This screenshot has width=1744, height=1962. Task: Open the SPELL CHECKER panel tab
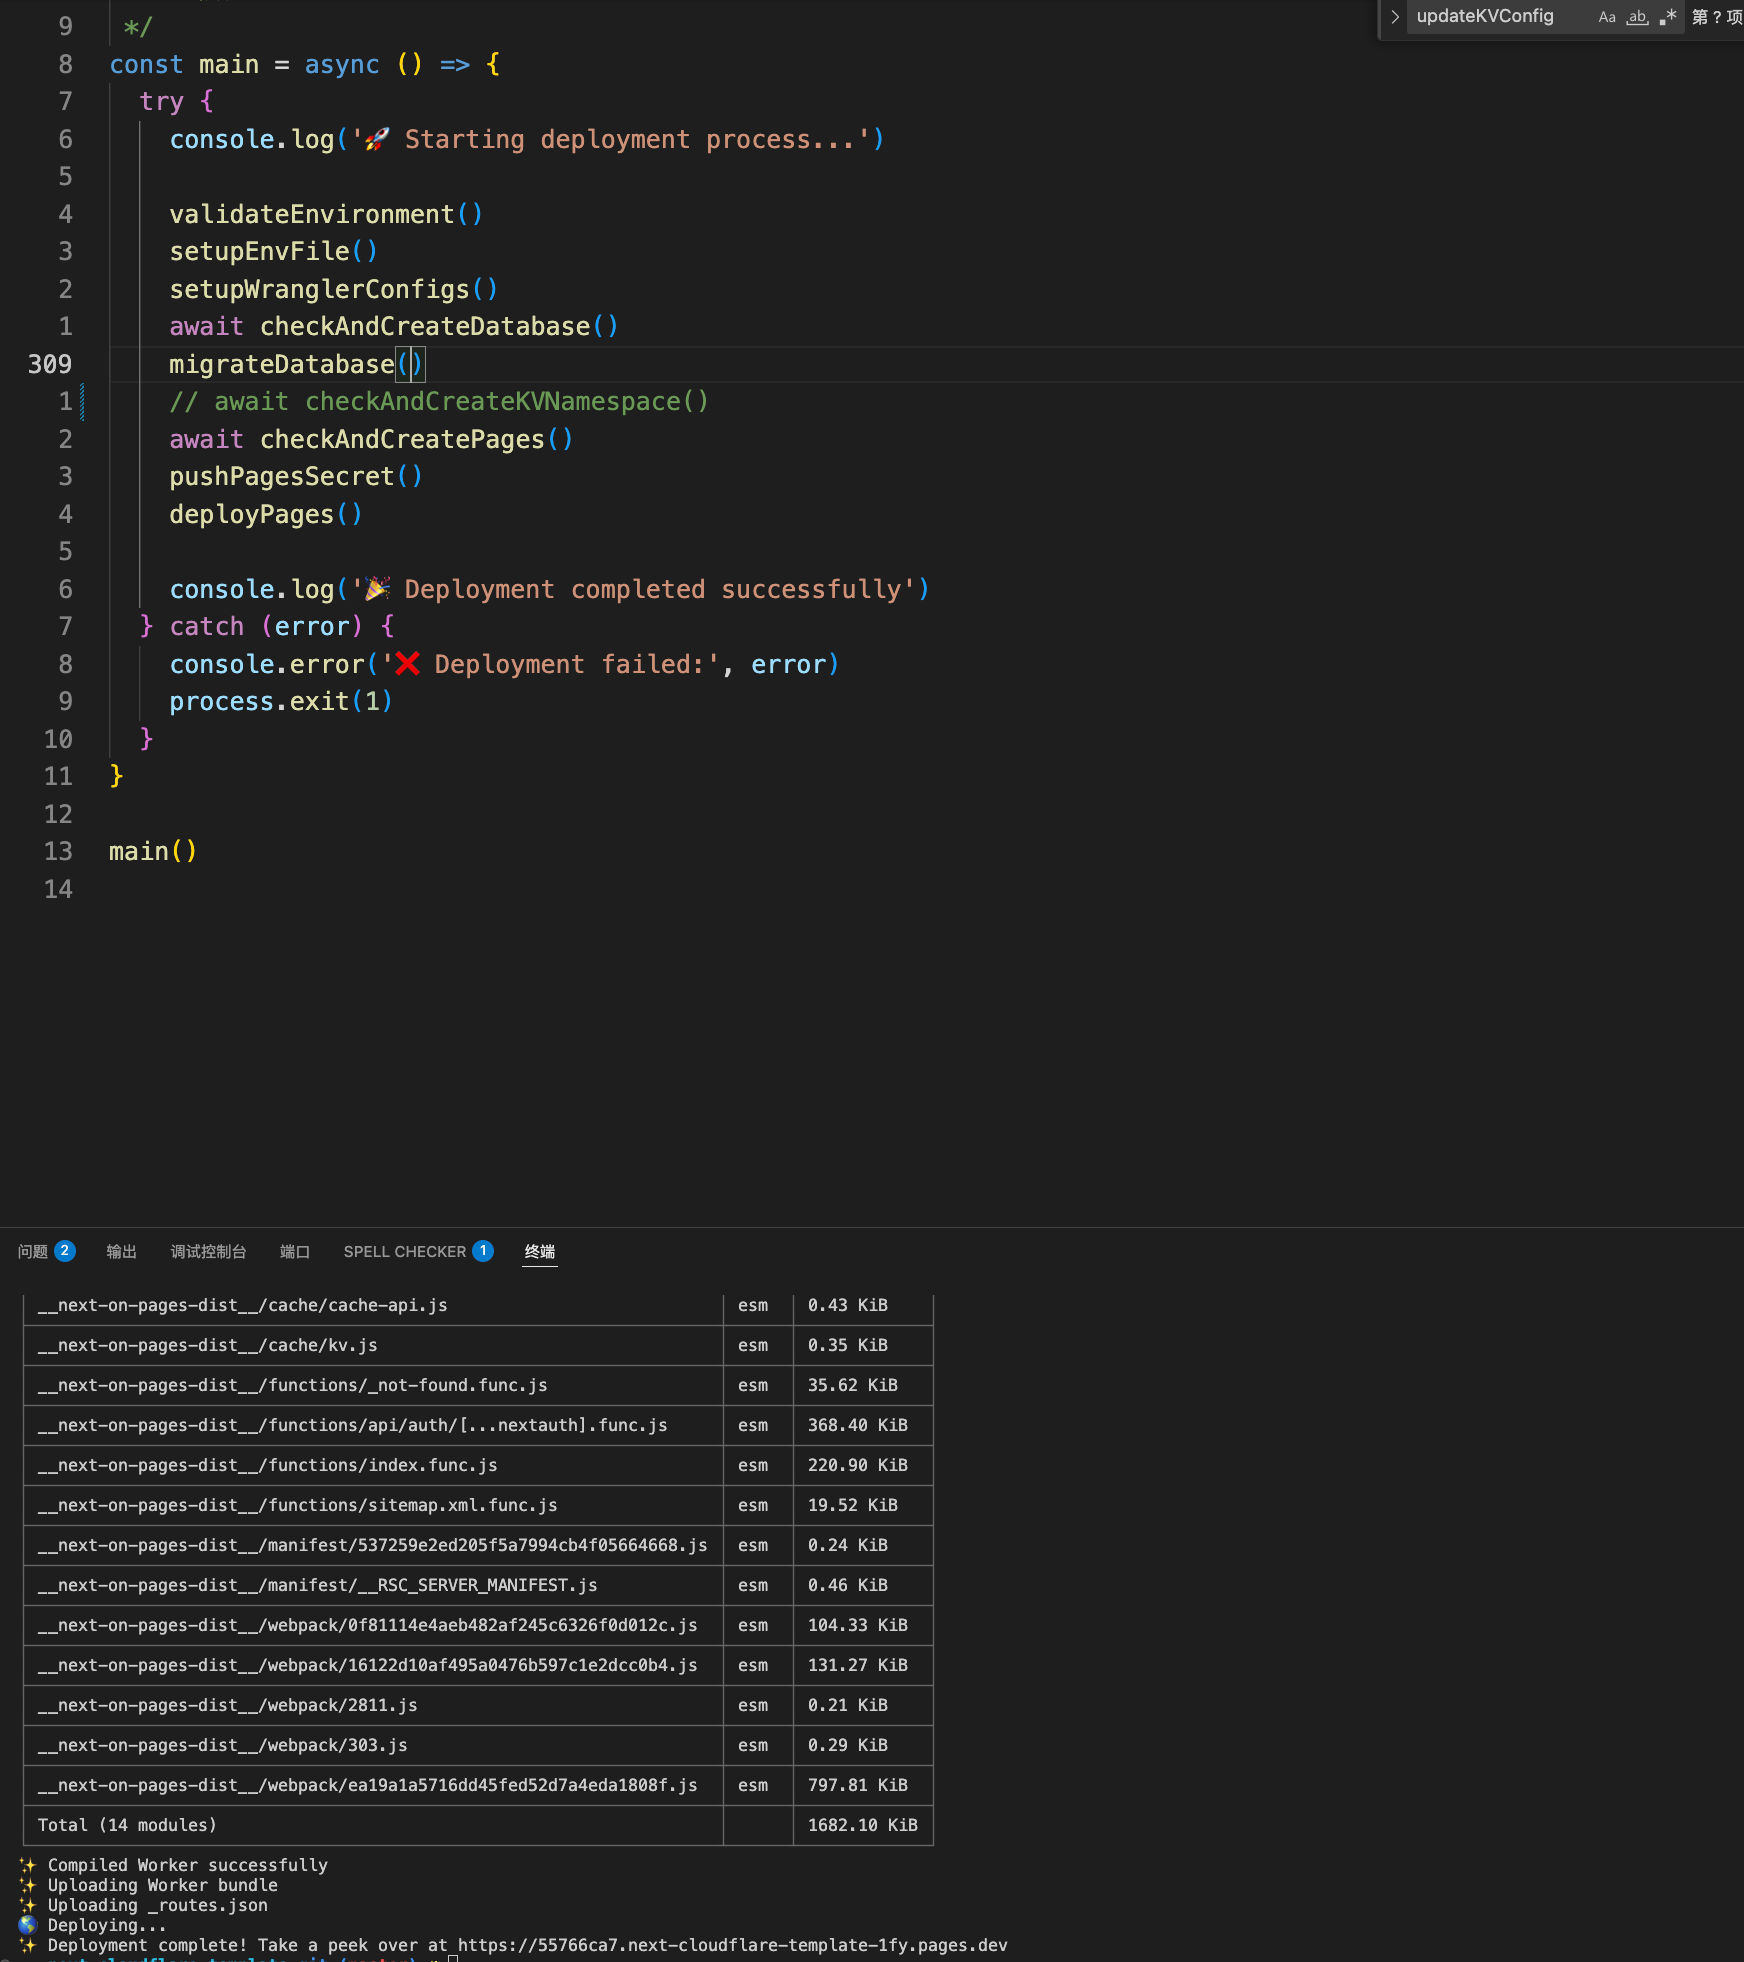(404, 1252)
